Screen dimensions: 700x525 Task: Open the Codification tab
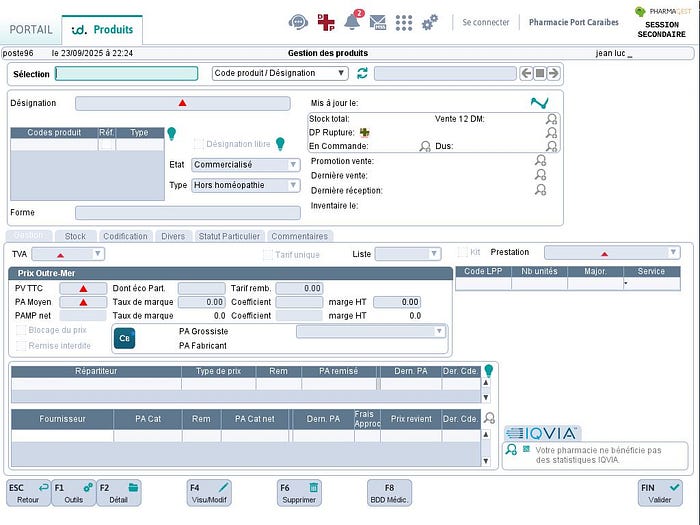click(x=125, y=236)
